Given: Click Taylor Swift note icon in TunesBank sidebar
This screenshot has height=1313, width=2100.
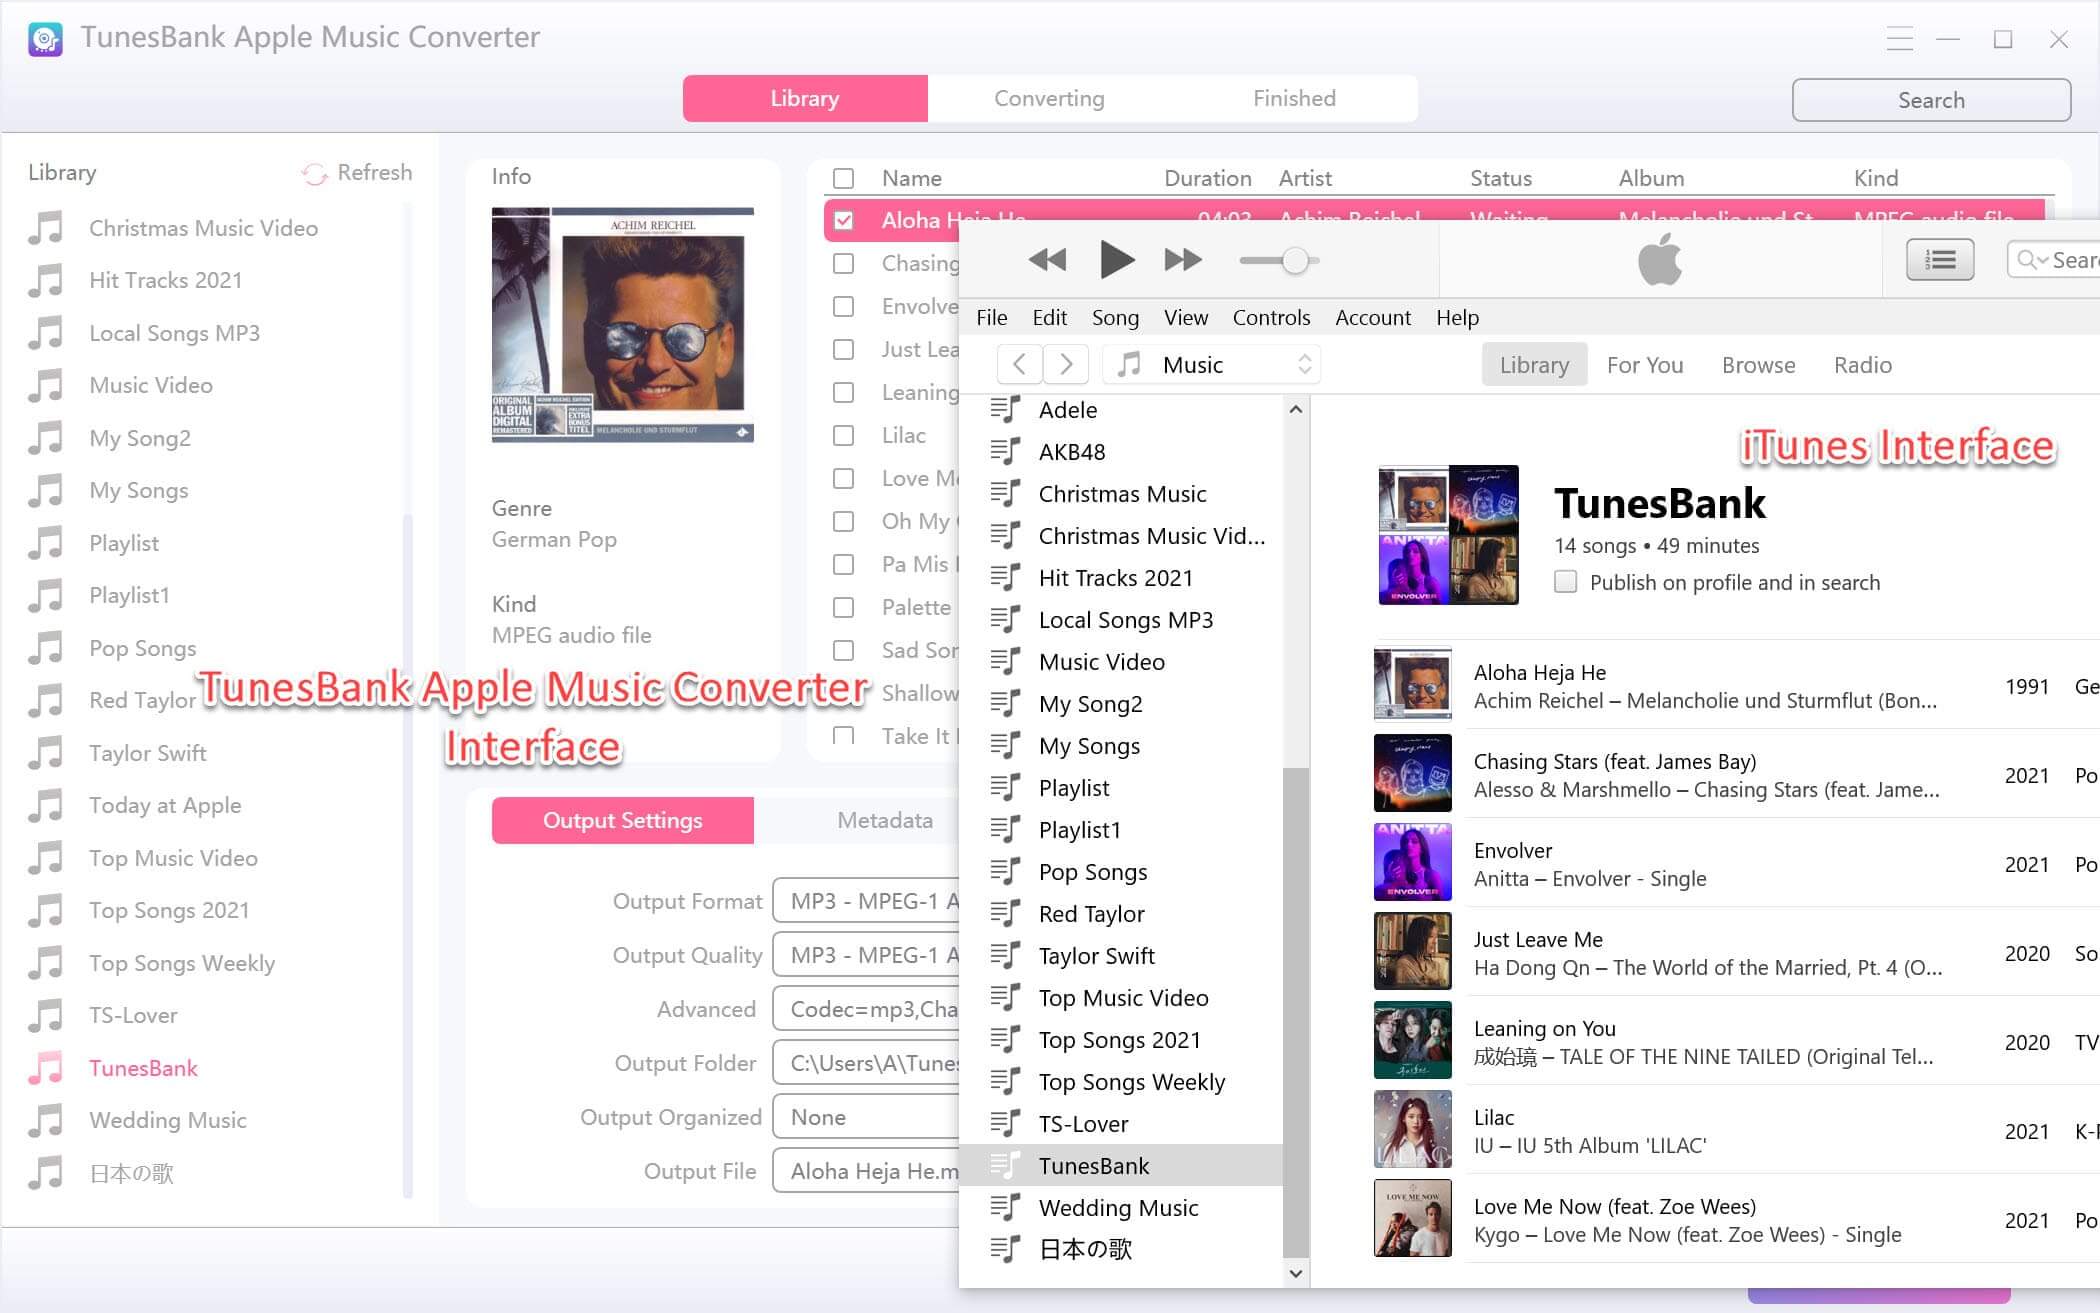Looking at the screenshot, I should (46, 753).
